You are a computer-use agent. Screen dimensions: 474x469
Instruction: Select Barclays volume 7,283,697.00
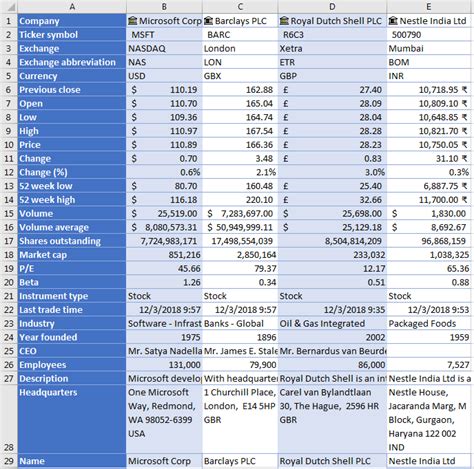point(240,214)
